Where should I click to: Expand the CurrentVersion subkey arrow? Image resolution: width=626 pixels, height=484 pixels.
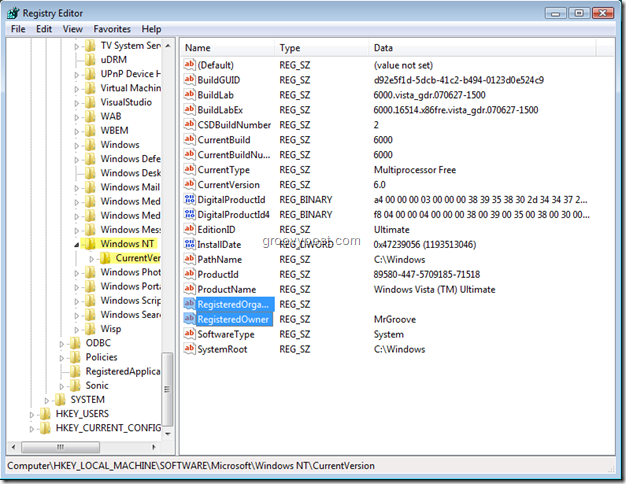pos(91,259)
